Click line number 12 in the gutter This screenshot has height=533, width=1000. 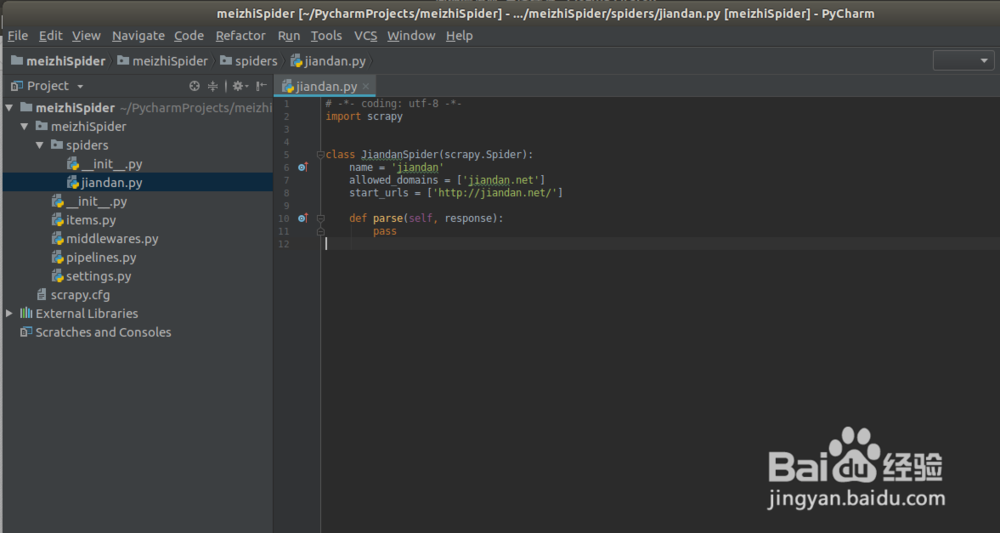pos(283,244)
